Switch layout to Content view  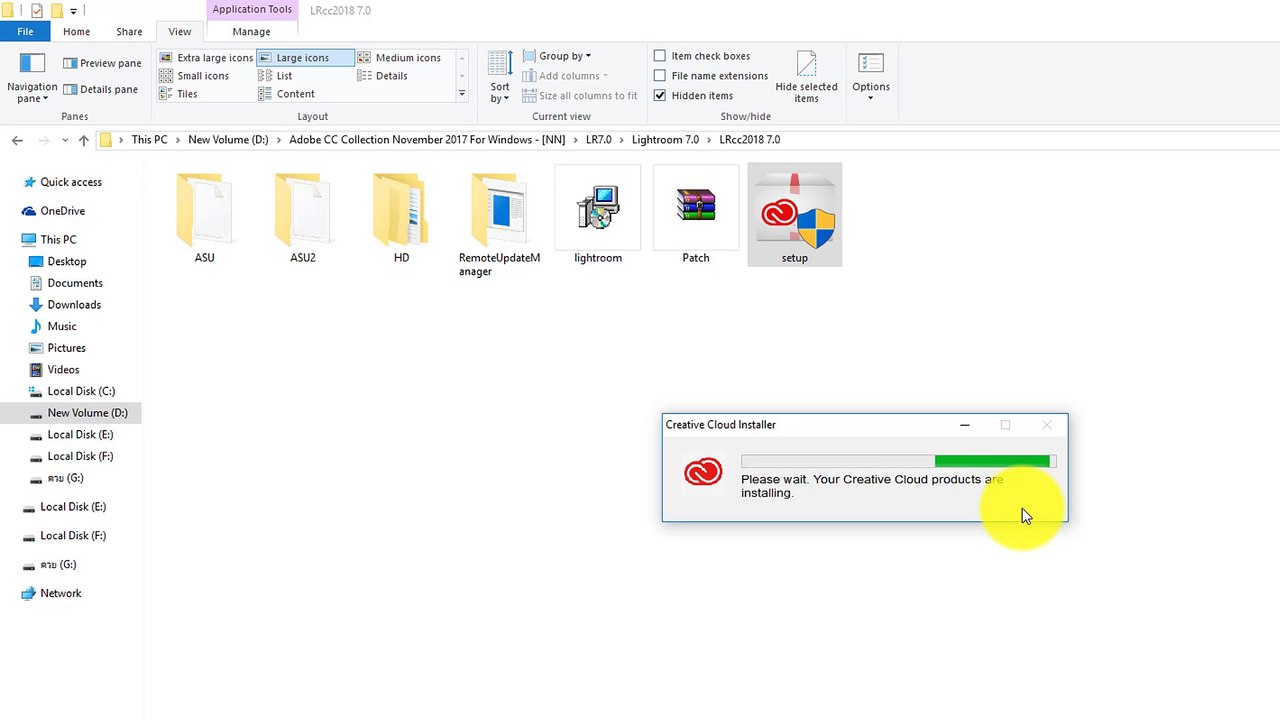click(287, 94)
